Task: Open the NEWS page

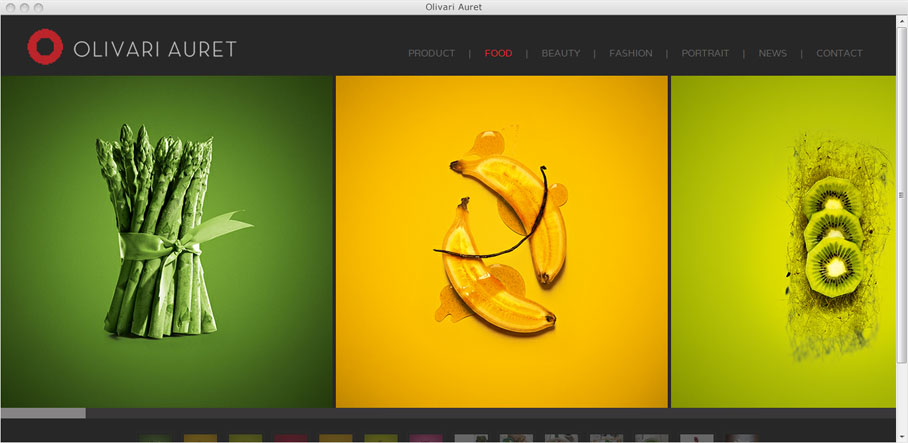Action: pos(772,53)
